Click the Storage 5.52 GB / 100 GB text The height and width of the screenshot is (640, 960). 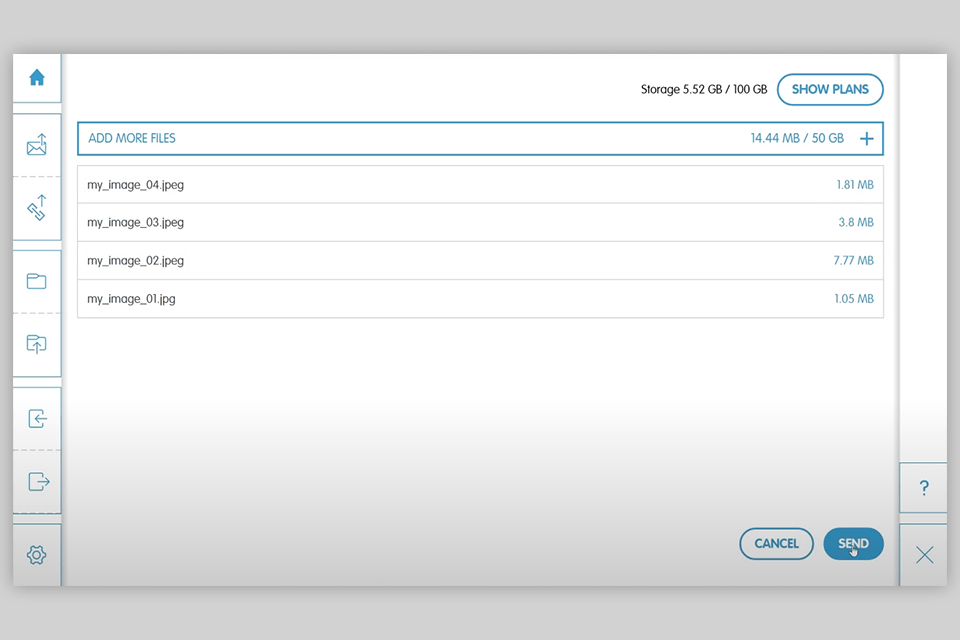704,90
